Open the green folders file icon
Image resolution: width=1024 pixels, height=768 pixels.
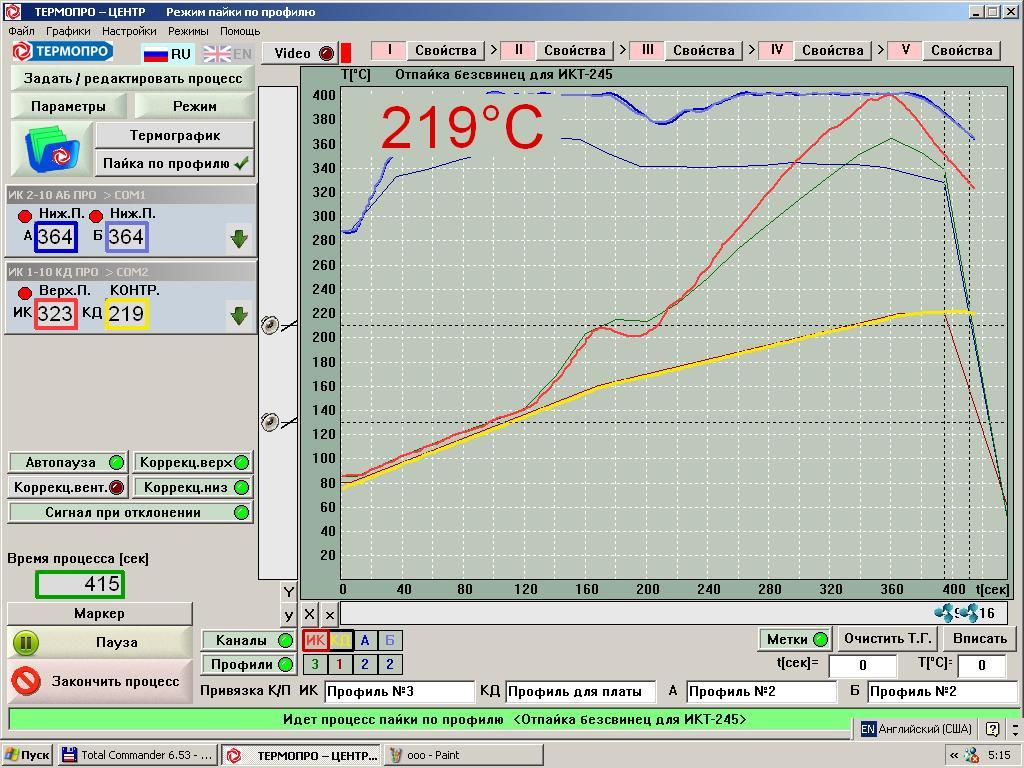point(52,148)
